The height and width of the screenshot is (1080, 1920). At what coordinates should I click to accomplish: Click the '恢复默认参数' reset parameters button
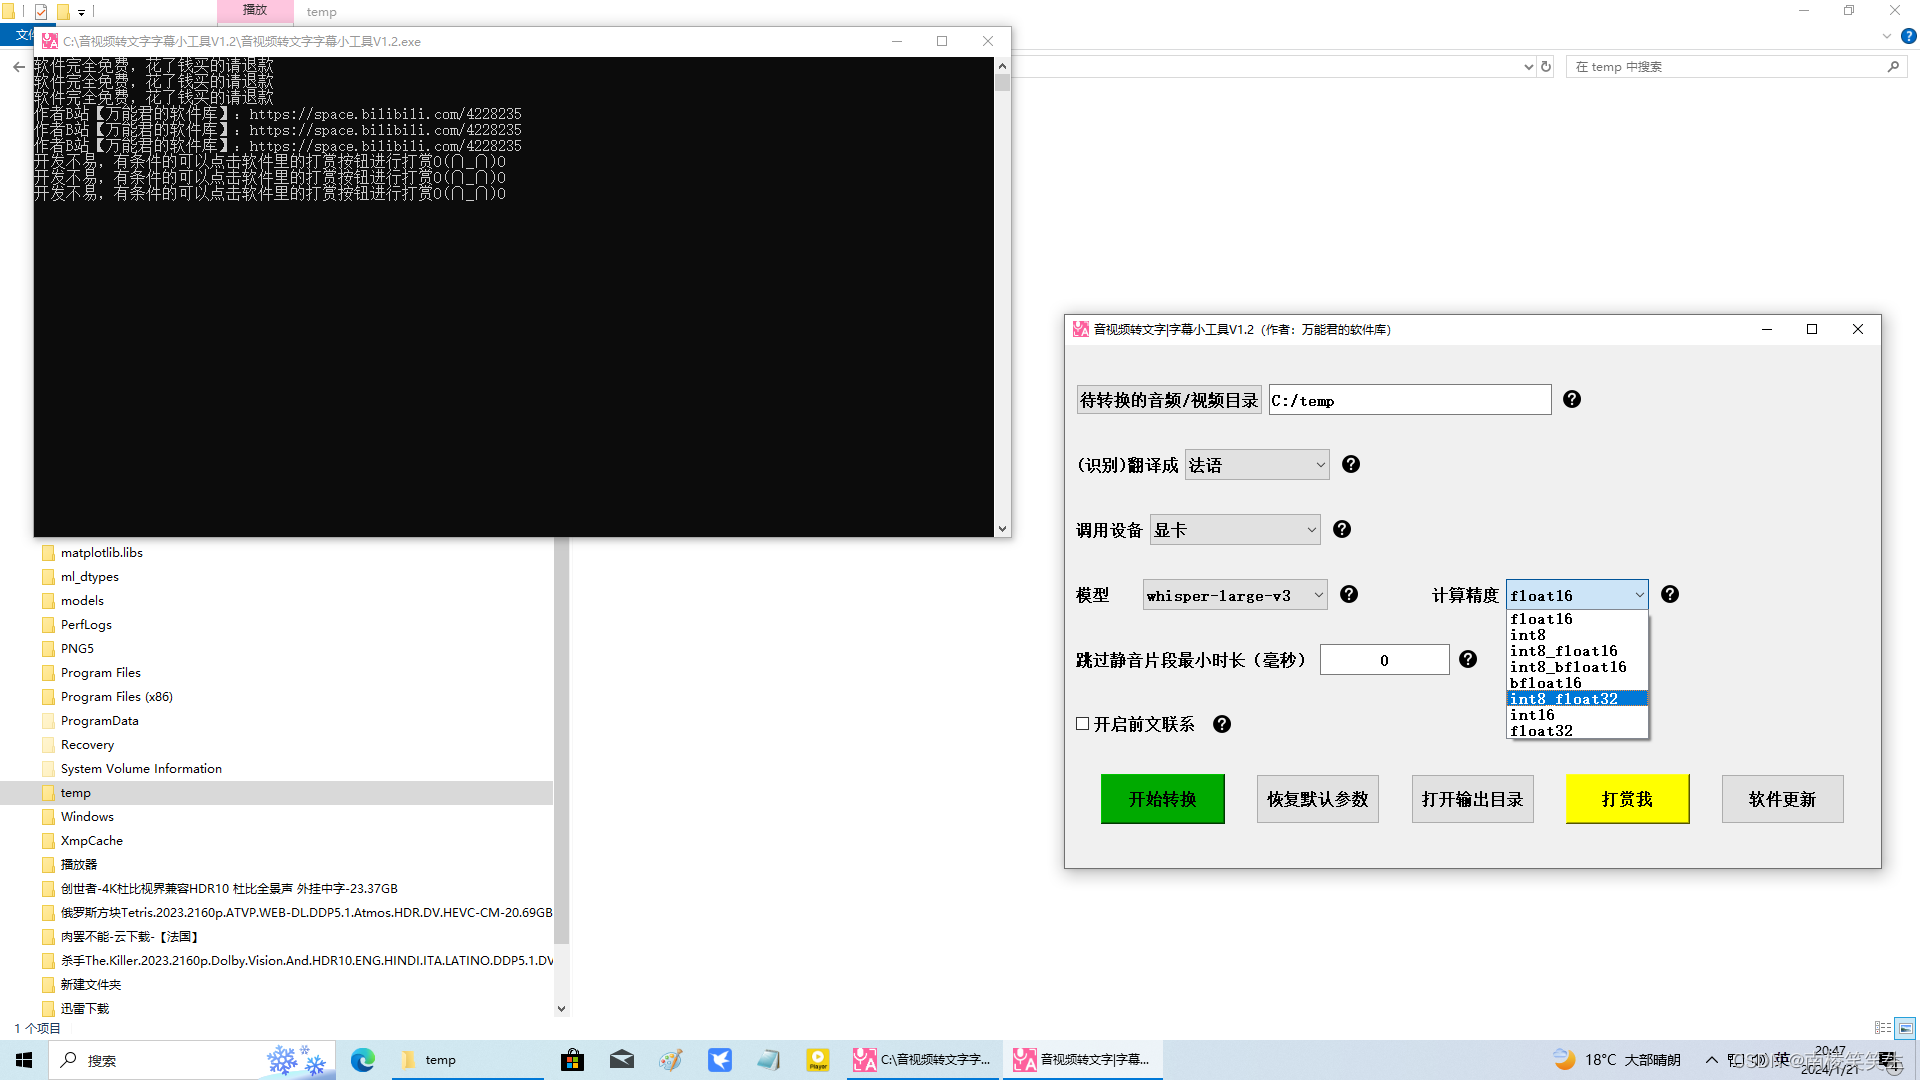pos(1317,799)
